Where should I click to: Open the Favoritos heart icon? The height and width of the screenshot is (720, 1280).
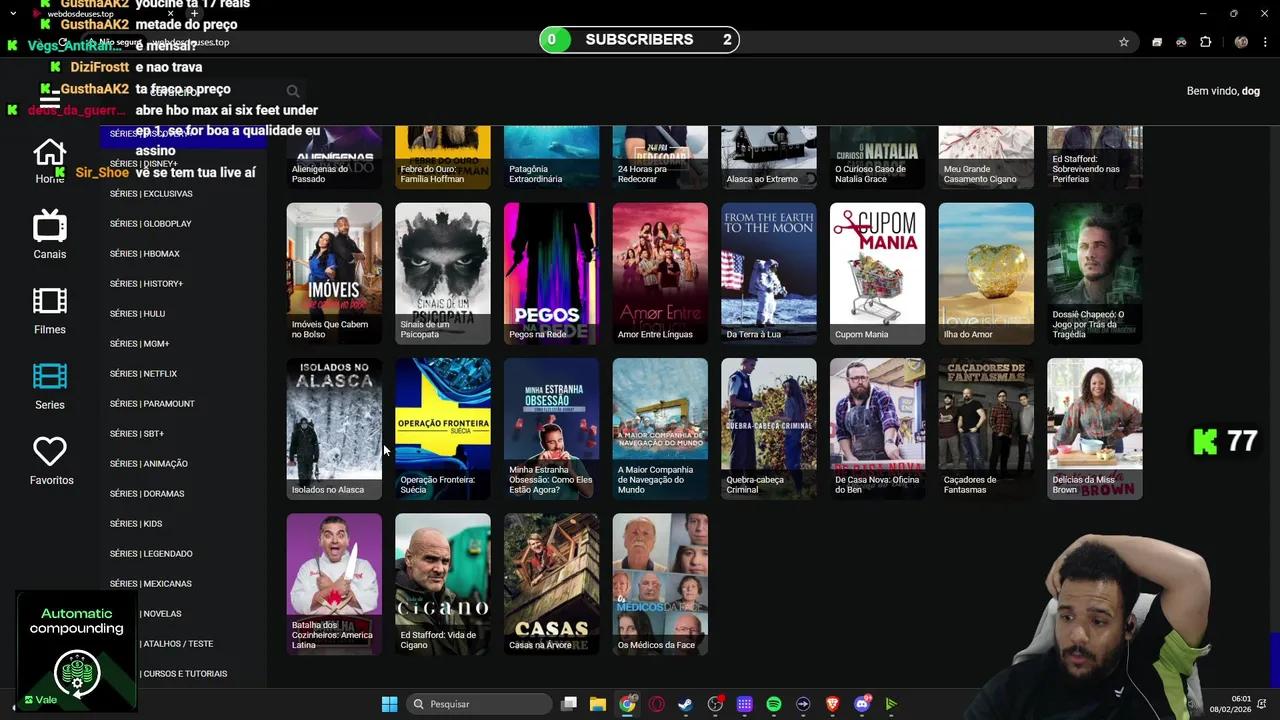click(50, 452)
